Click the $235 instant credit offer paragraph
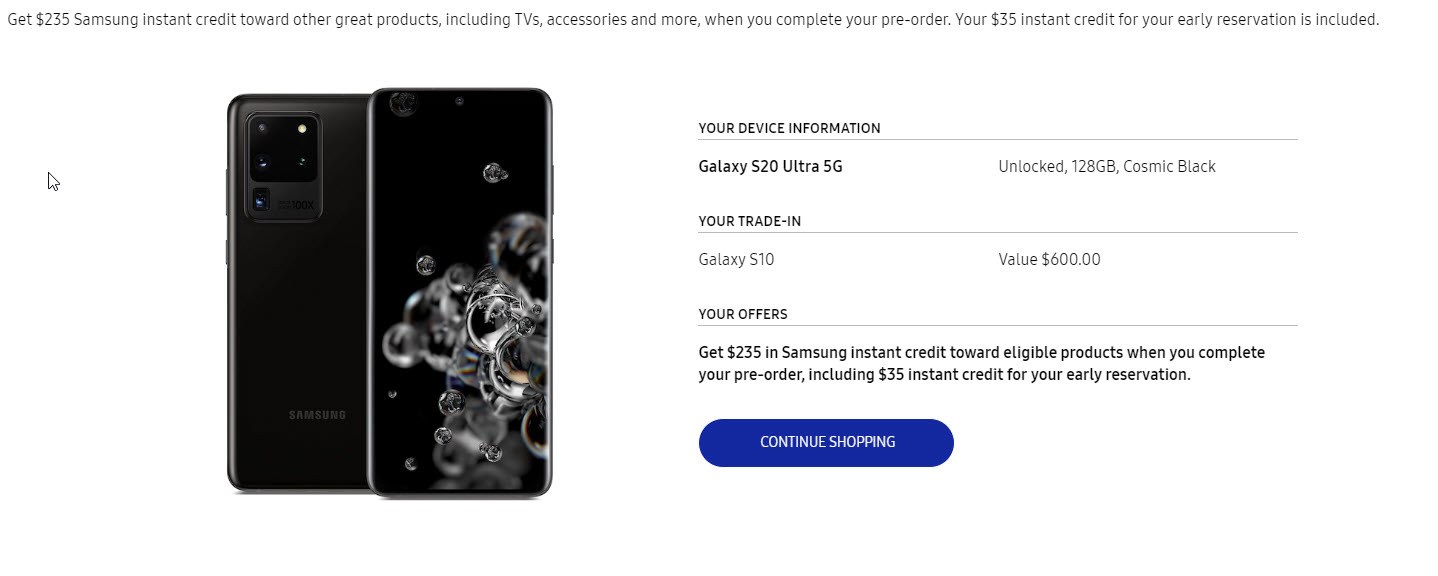This screenshot has width=1438, height=576. [981, 364]
